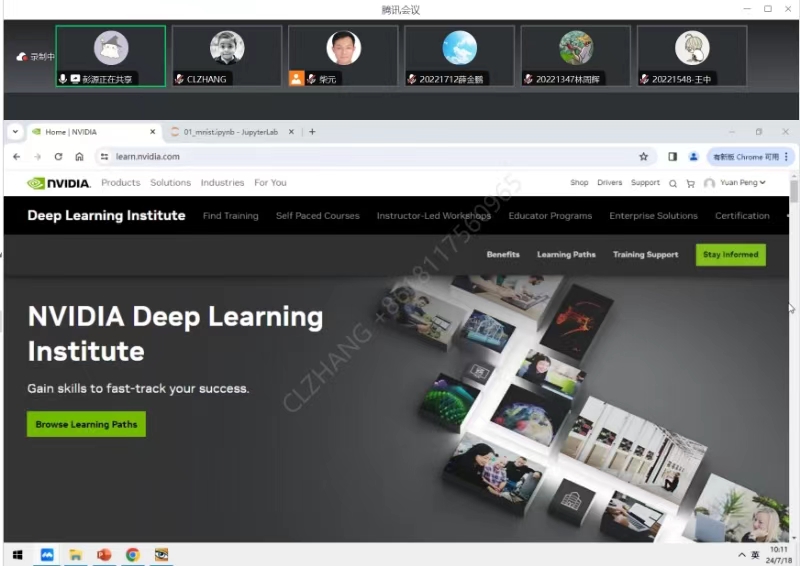This screenshot has height=566, width=800.
Task: Open File Explorer from taskbar
Action: click(x=76, y=555)
